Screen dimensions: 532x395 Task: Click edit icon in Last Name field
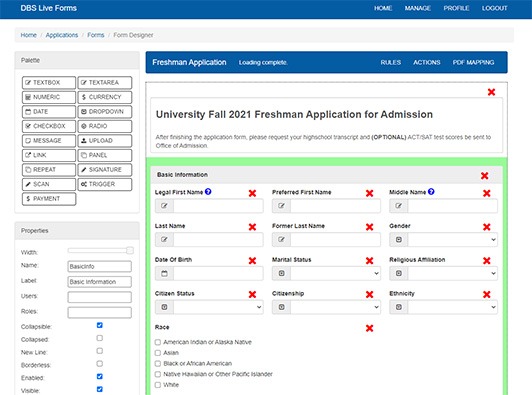[x=165, y=240]
